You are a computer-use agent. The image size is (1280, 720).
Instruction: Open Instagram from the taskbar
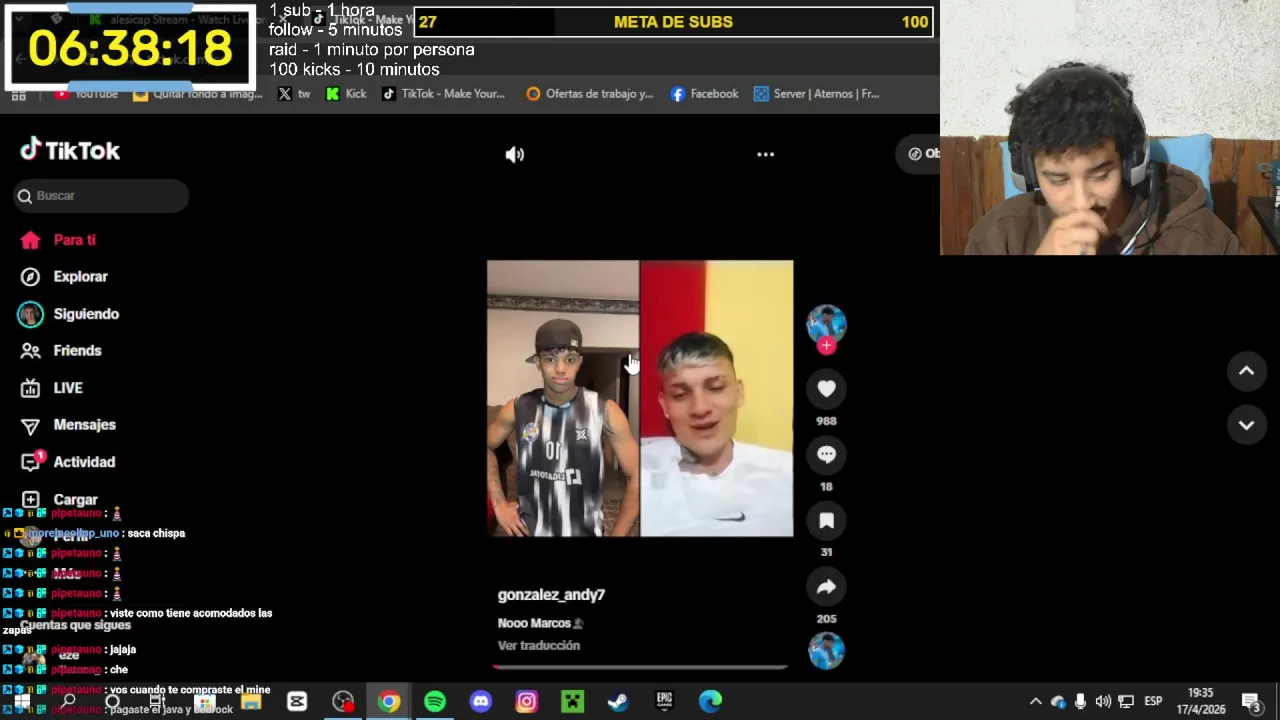coord(526,702)
